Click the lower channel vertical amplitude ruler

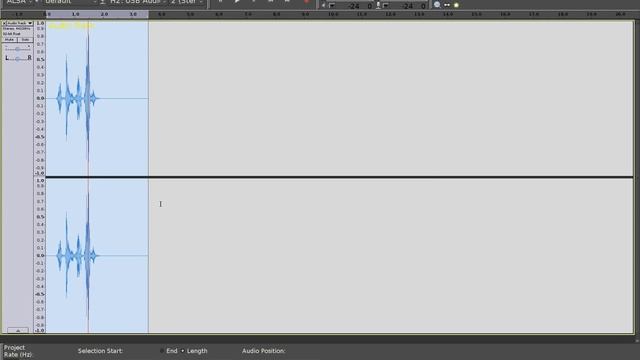pos(40,256)
